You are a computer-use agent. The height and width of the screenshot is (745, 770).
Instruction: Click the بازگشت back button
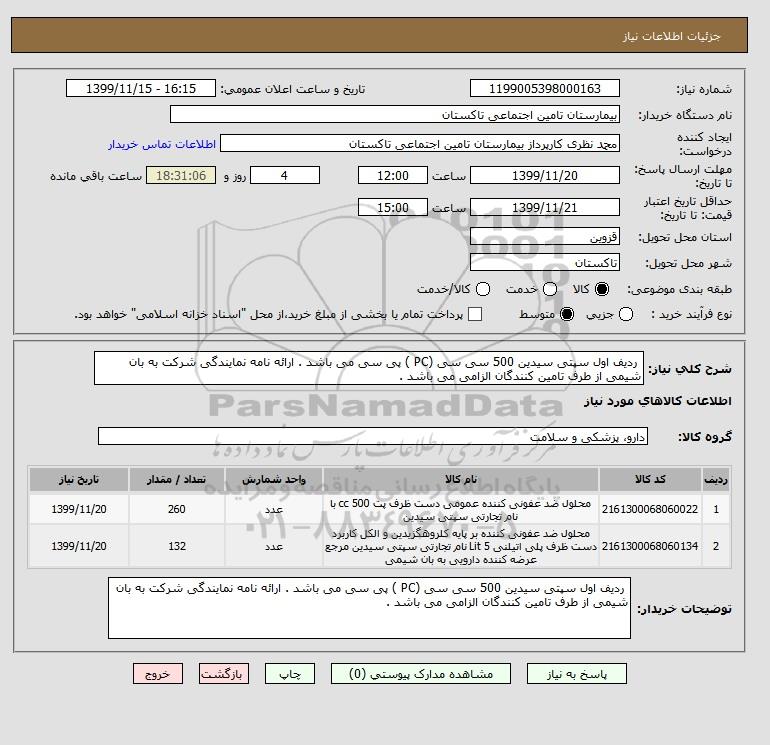pos(224,674)
